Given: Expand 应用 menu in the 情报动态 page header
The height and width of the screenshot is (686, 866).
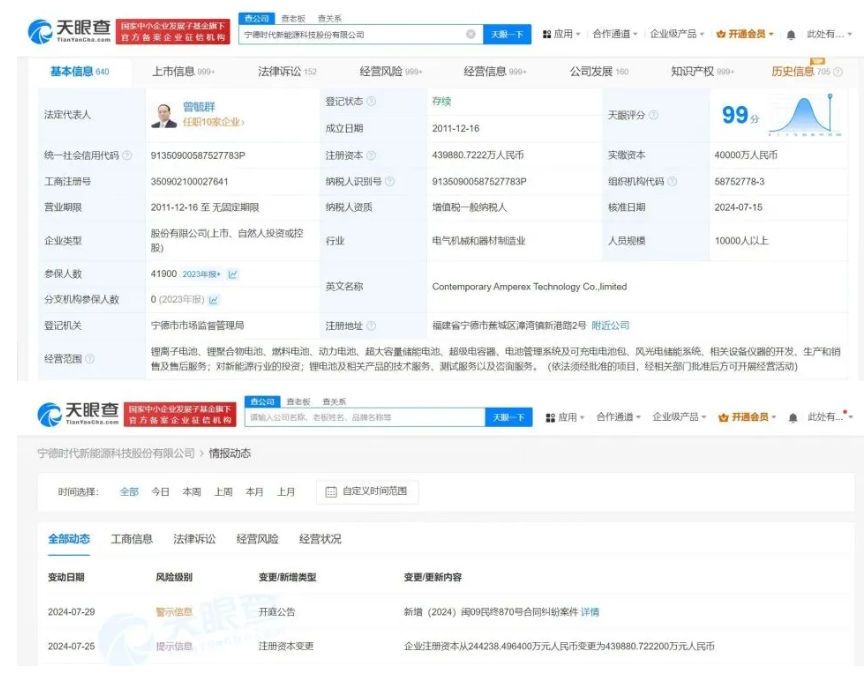Looking at the screenshot, I should 564,418.
